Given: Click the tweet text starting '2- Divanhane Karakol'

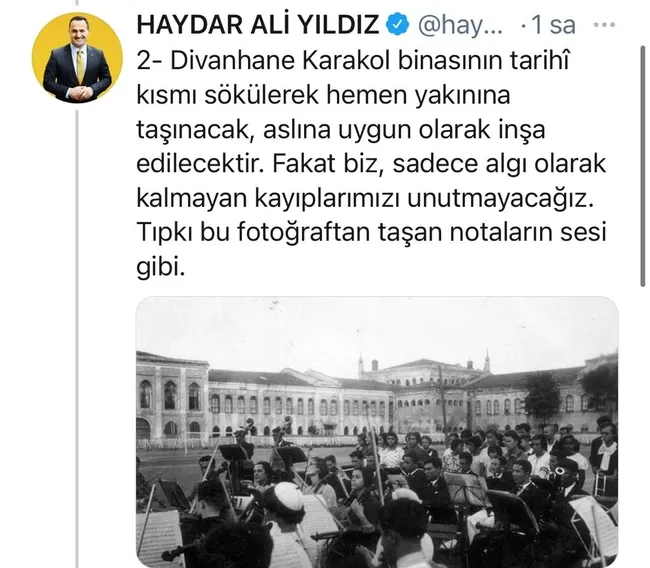Looking at the screenshot, I should coord(371,164).
